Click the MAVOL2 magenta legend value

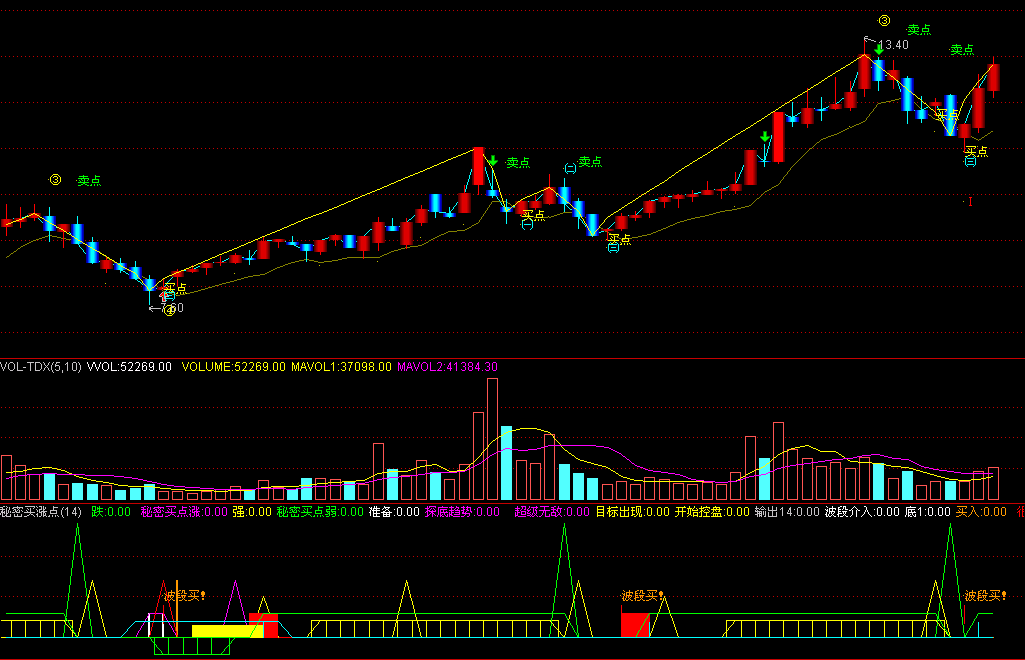[447, 367]
